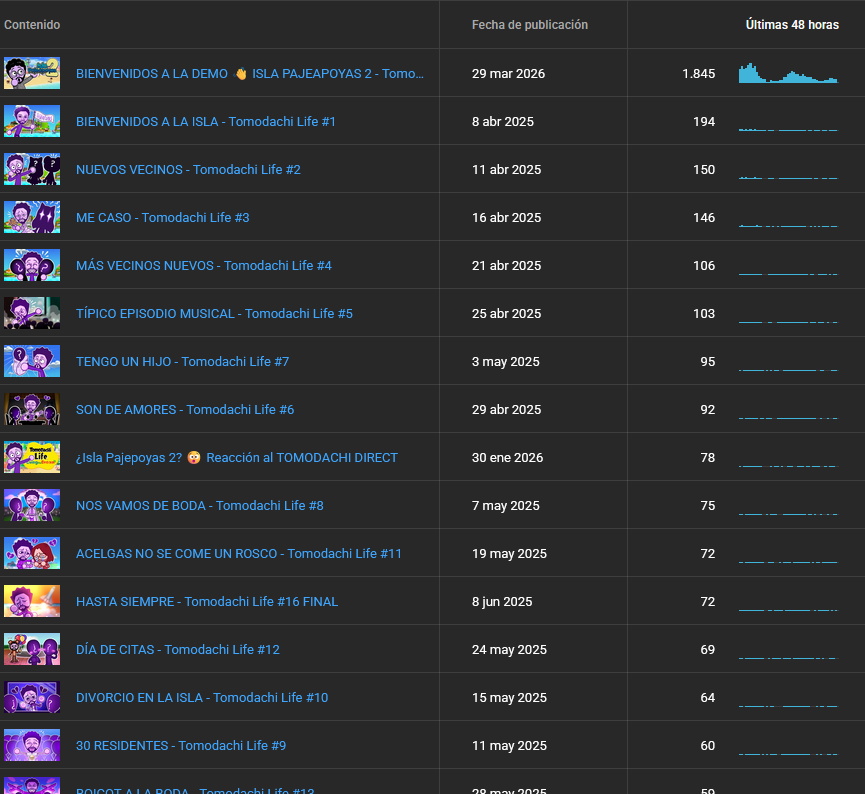This screenshot has height=794, width=865.
Task: Open ME CASO - Tomodachi Life #3
Action: tap(163, 217)
